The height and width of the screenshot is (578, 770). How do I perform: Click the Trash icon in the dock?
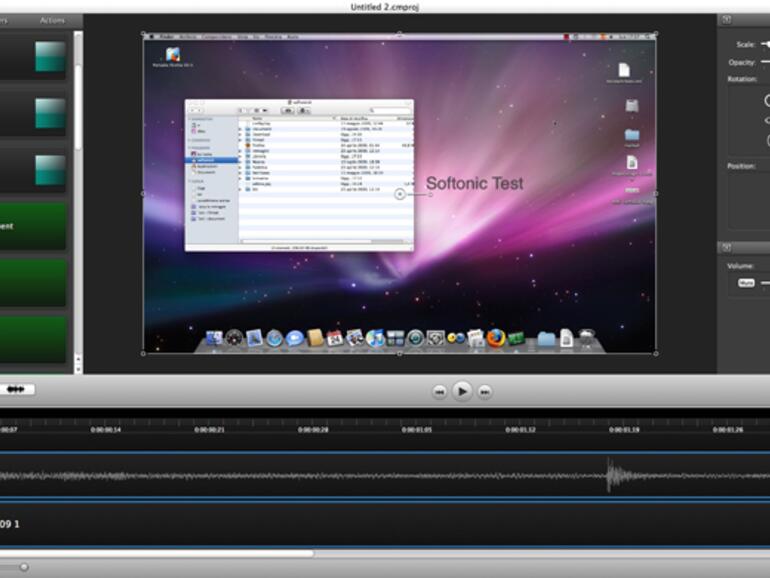(x=588, y=339)
